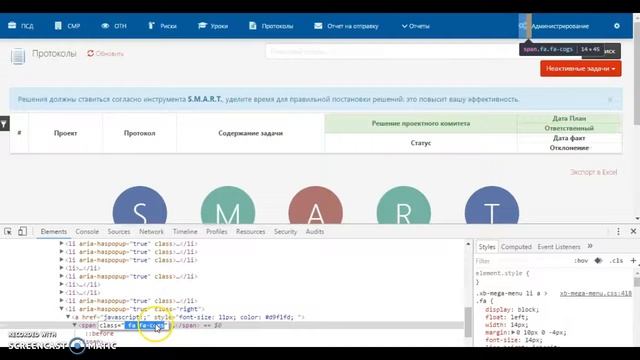Activate DevTools inspect element picker
Image resolution: width=640 pixels, height=360 pixels.
[8, 231]
